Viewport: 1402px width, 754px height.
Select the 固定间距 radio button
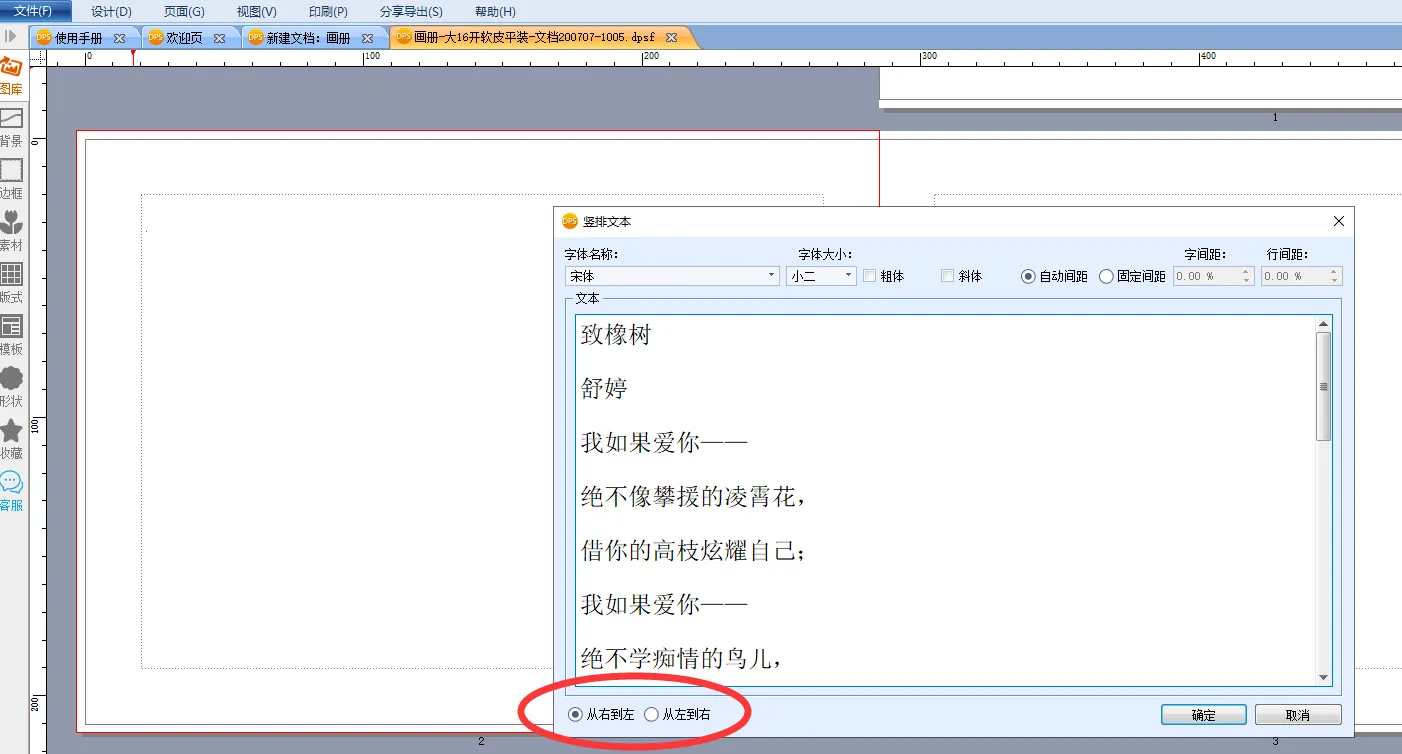(1106, 276)
